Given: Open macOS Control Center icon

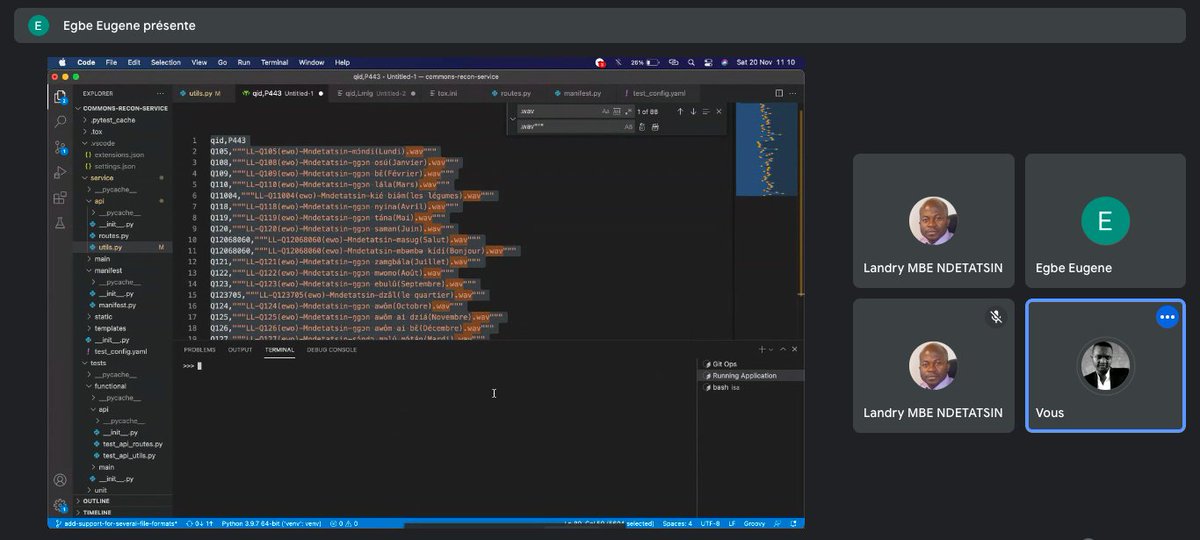Looking at the screenshot, I should (708, 62).
